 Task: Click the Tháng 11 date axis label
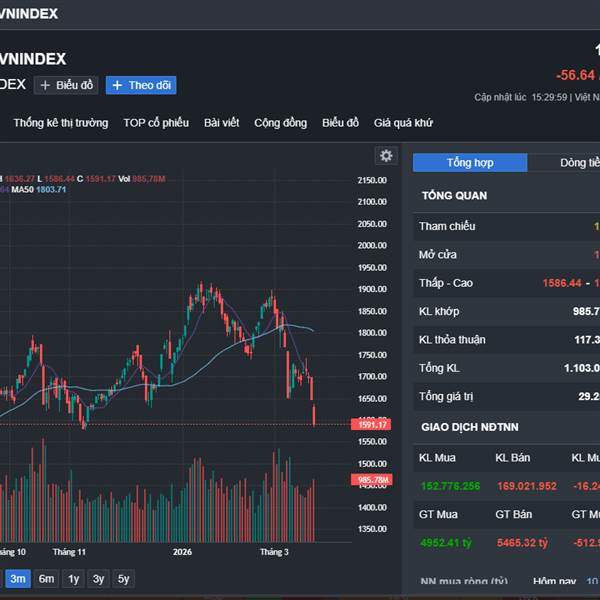69,552
